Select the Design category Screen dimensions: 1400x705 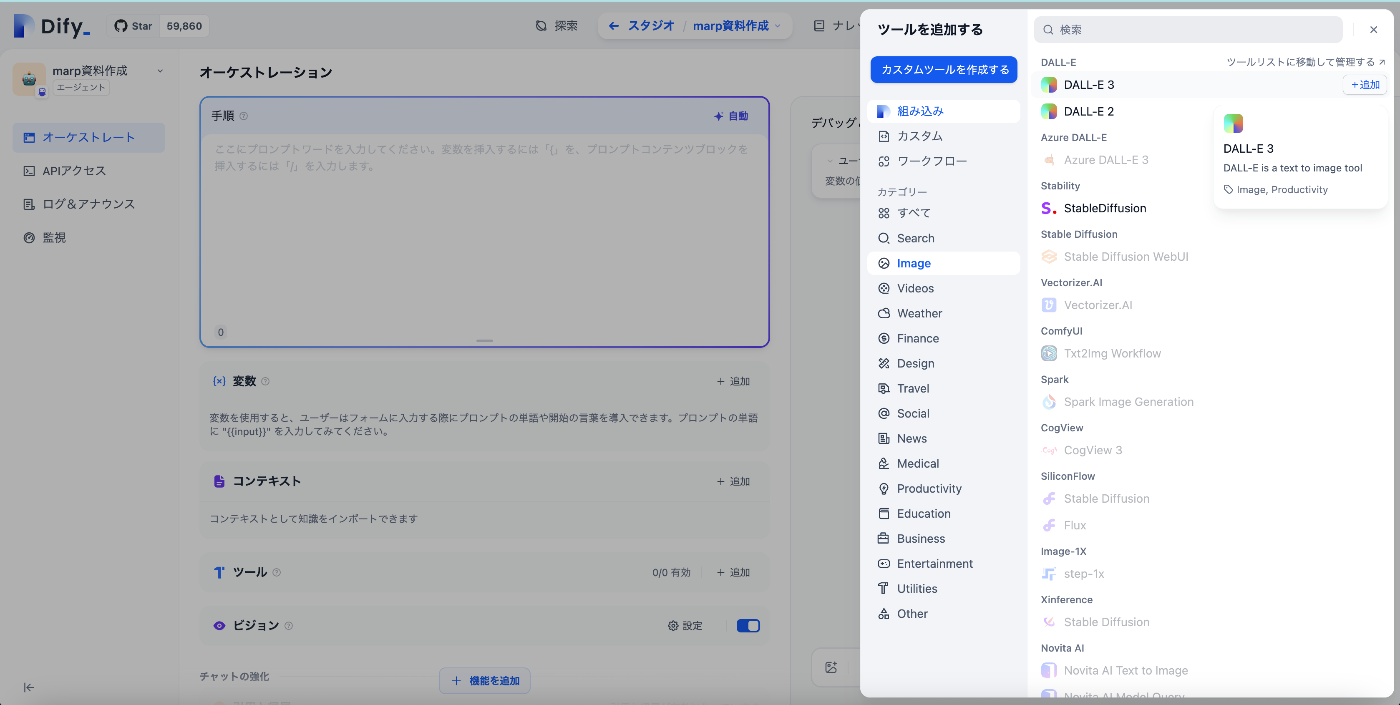943,363
